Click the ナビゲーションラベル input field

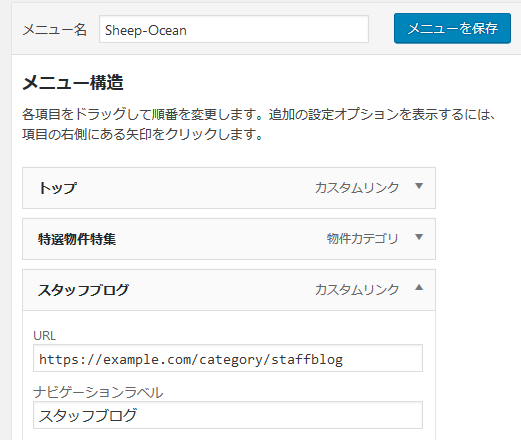[x=228, y=415]
